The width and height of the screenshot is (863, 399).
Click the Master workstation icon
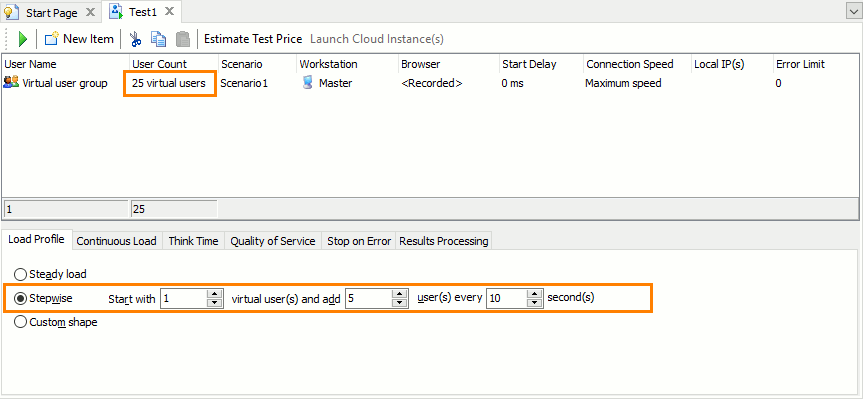pyautogui.click(x=308, y=83)
